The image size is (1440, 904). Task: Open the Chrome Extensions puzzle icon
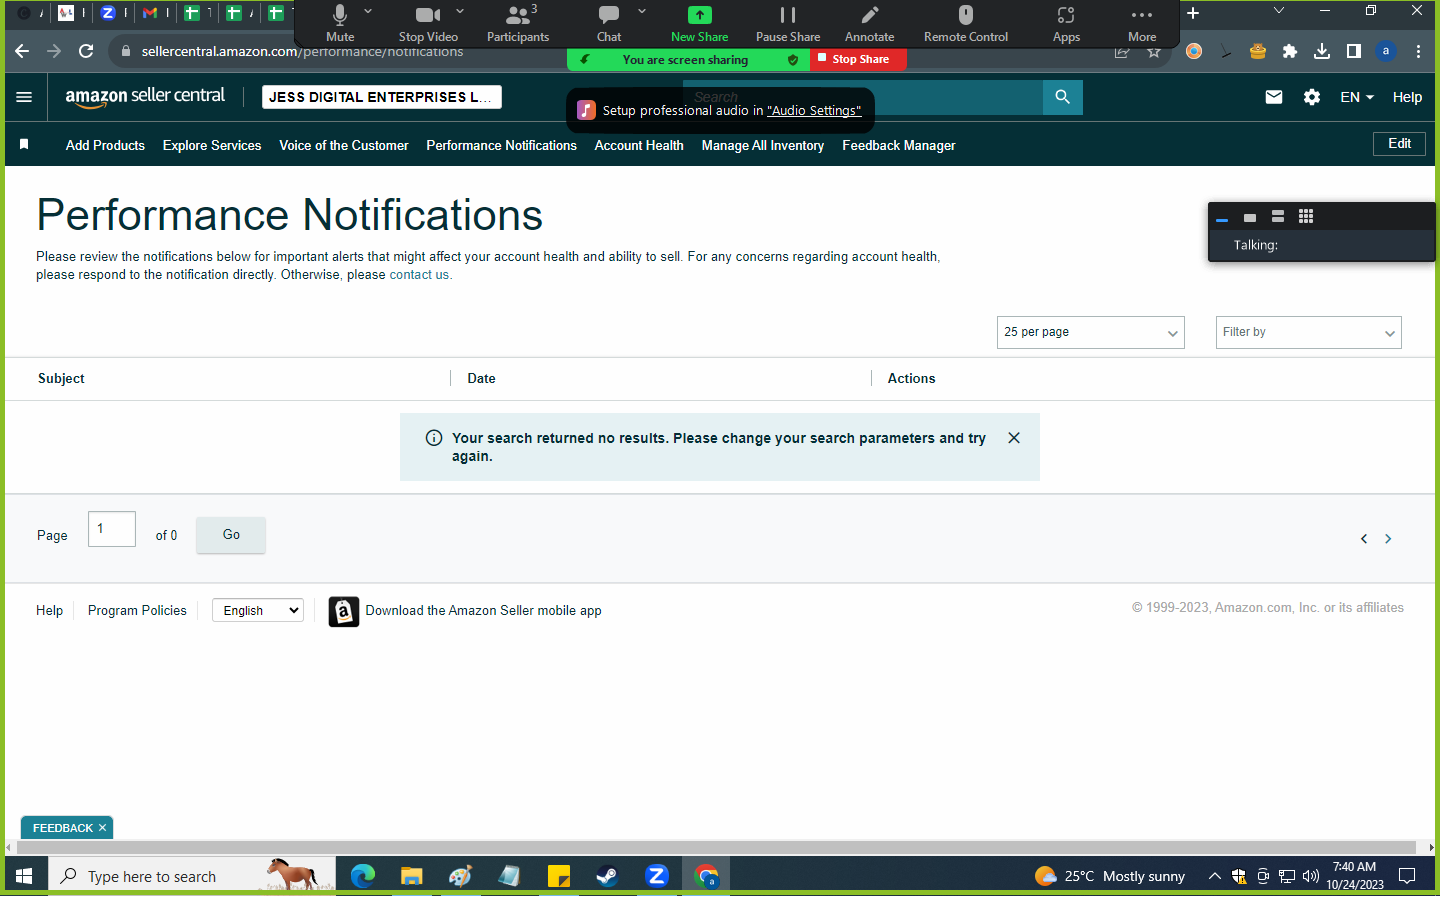pos(1290,51)
